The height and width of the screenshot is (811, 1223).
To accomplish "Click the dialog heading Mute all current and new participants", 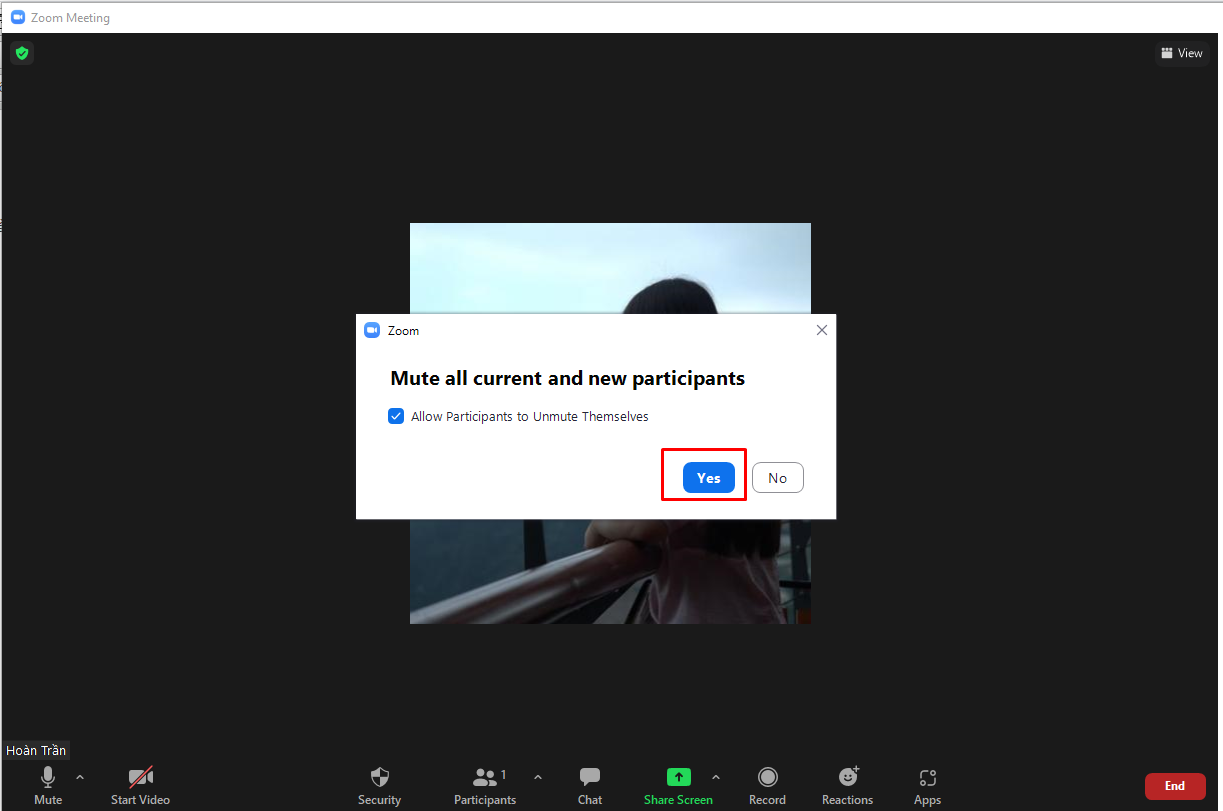I will (x=568, y=378).
